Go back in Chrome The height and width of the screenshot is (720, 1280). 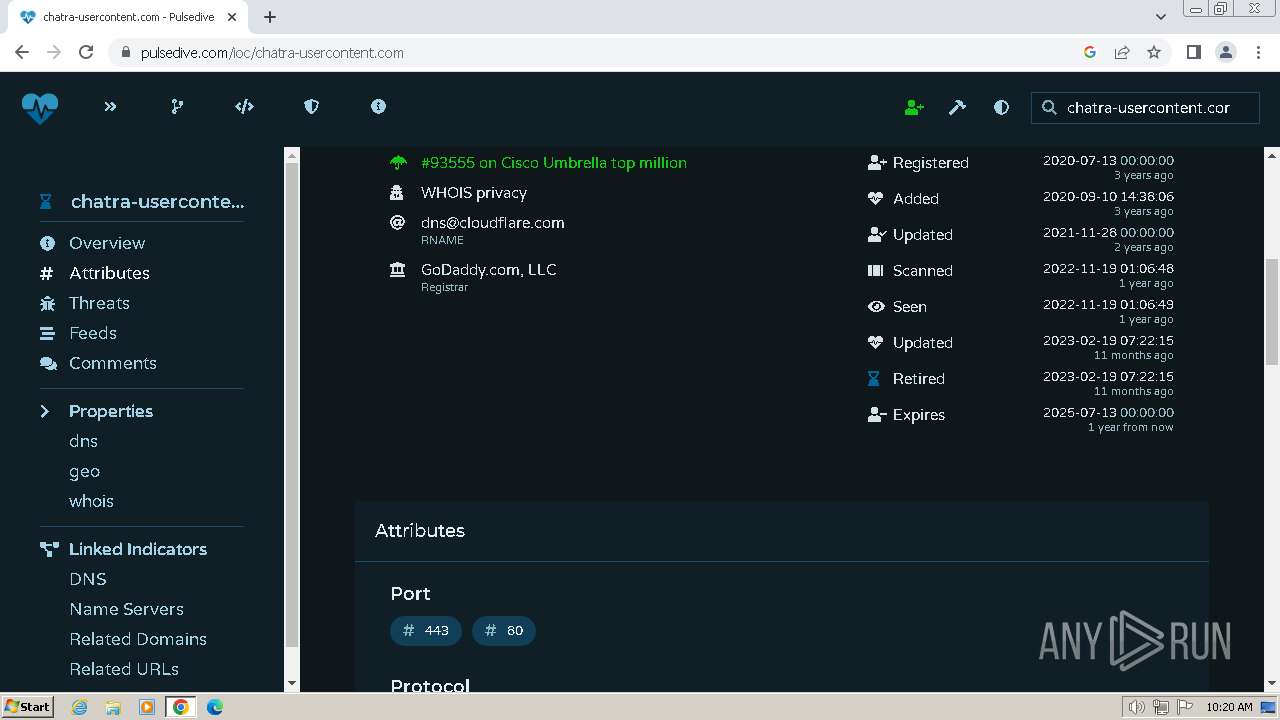[22, 52]
